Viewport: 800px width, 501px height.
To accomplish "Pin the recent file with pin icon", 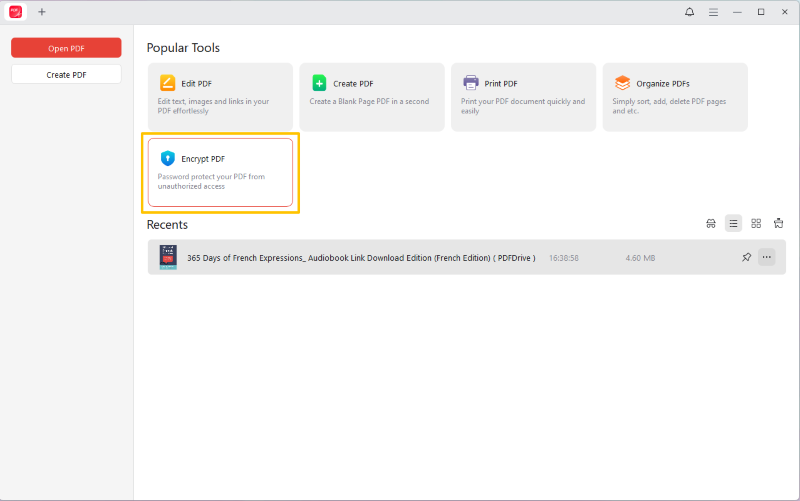I will (x=746, y=257).
